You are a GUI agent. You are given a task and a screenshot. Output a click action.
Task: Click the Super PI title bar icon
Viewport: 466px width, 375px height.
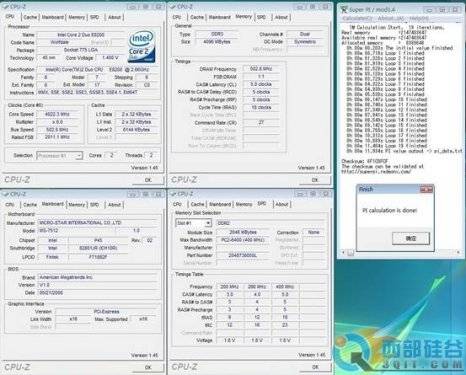click(x=344, y=9)
